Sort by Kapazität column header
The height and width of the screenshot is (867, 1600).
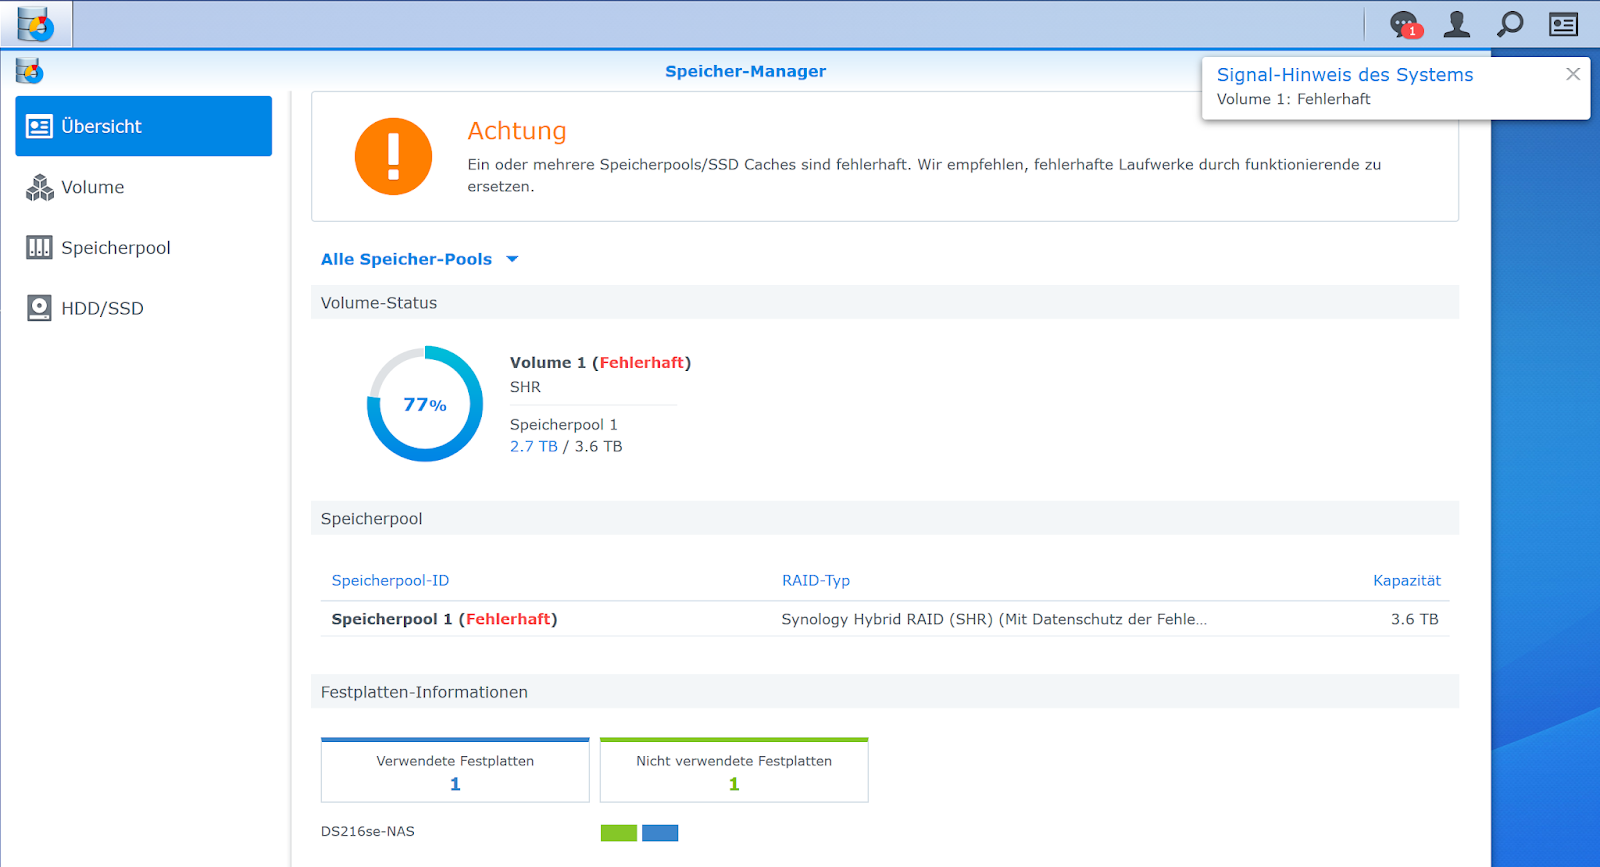pyautogui.click(x=1407, y=581)
